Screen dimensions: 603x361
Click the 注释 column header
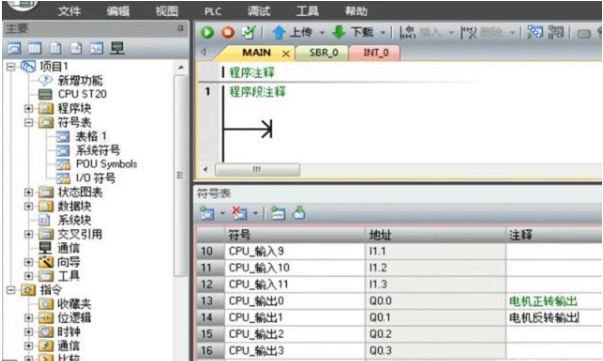point(554,235)
